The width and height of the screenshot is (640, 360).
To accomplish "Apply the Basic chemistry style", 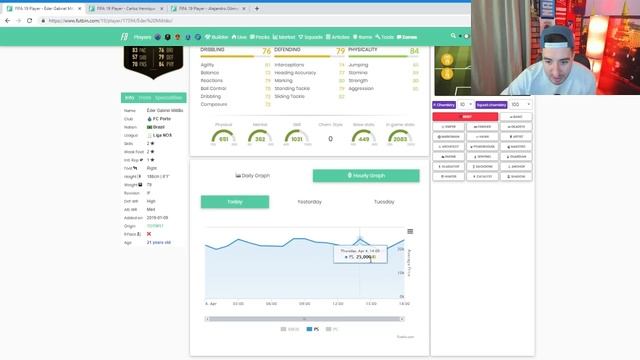I will coord(516,117).
